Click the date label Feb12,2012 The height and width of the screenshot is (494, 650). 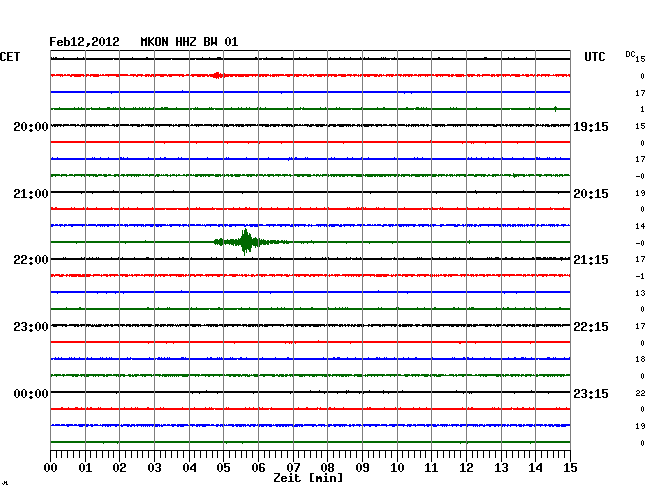(84, 42)
